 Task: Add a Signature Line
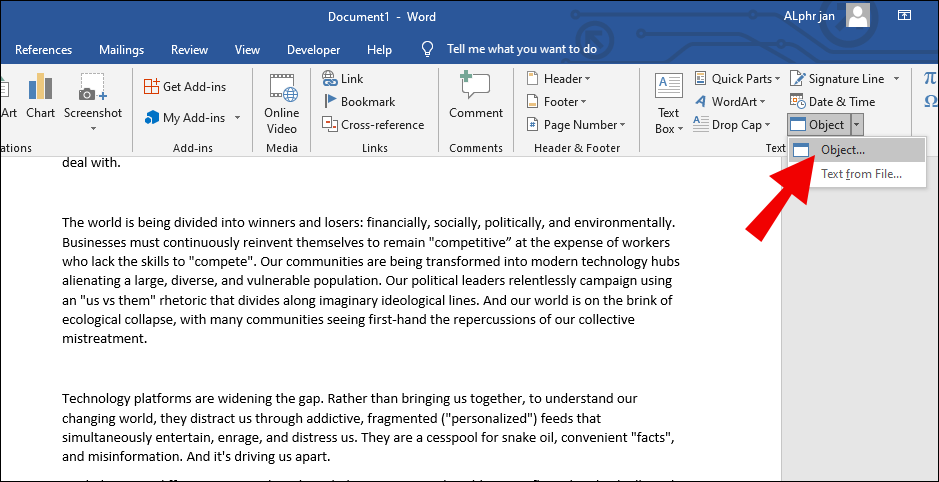845,78
